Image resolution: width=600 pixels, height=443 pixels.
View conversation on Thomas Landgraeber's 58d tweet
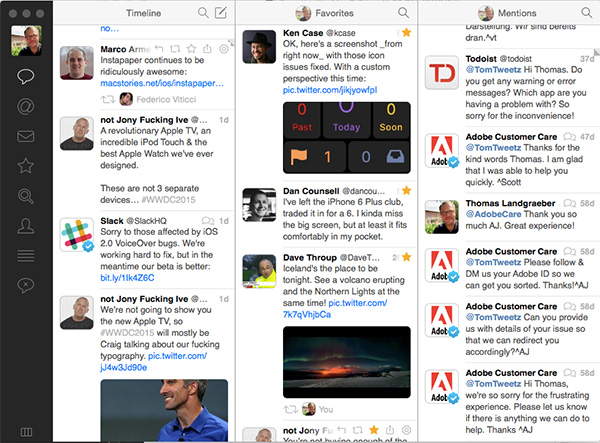click(x=569, y=203)
